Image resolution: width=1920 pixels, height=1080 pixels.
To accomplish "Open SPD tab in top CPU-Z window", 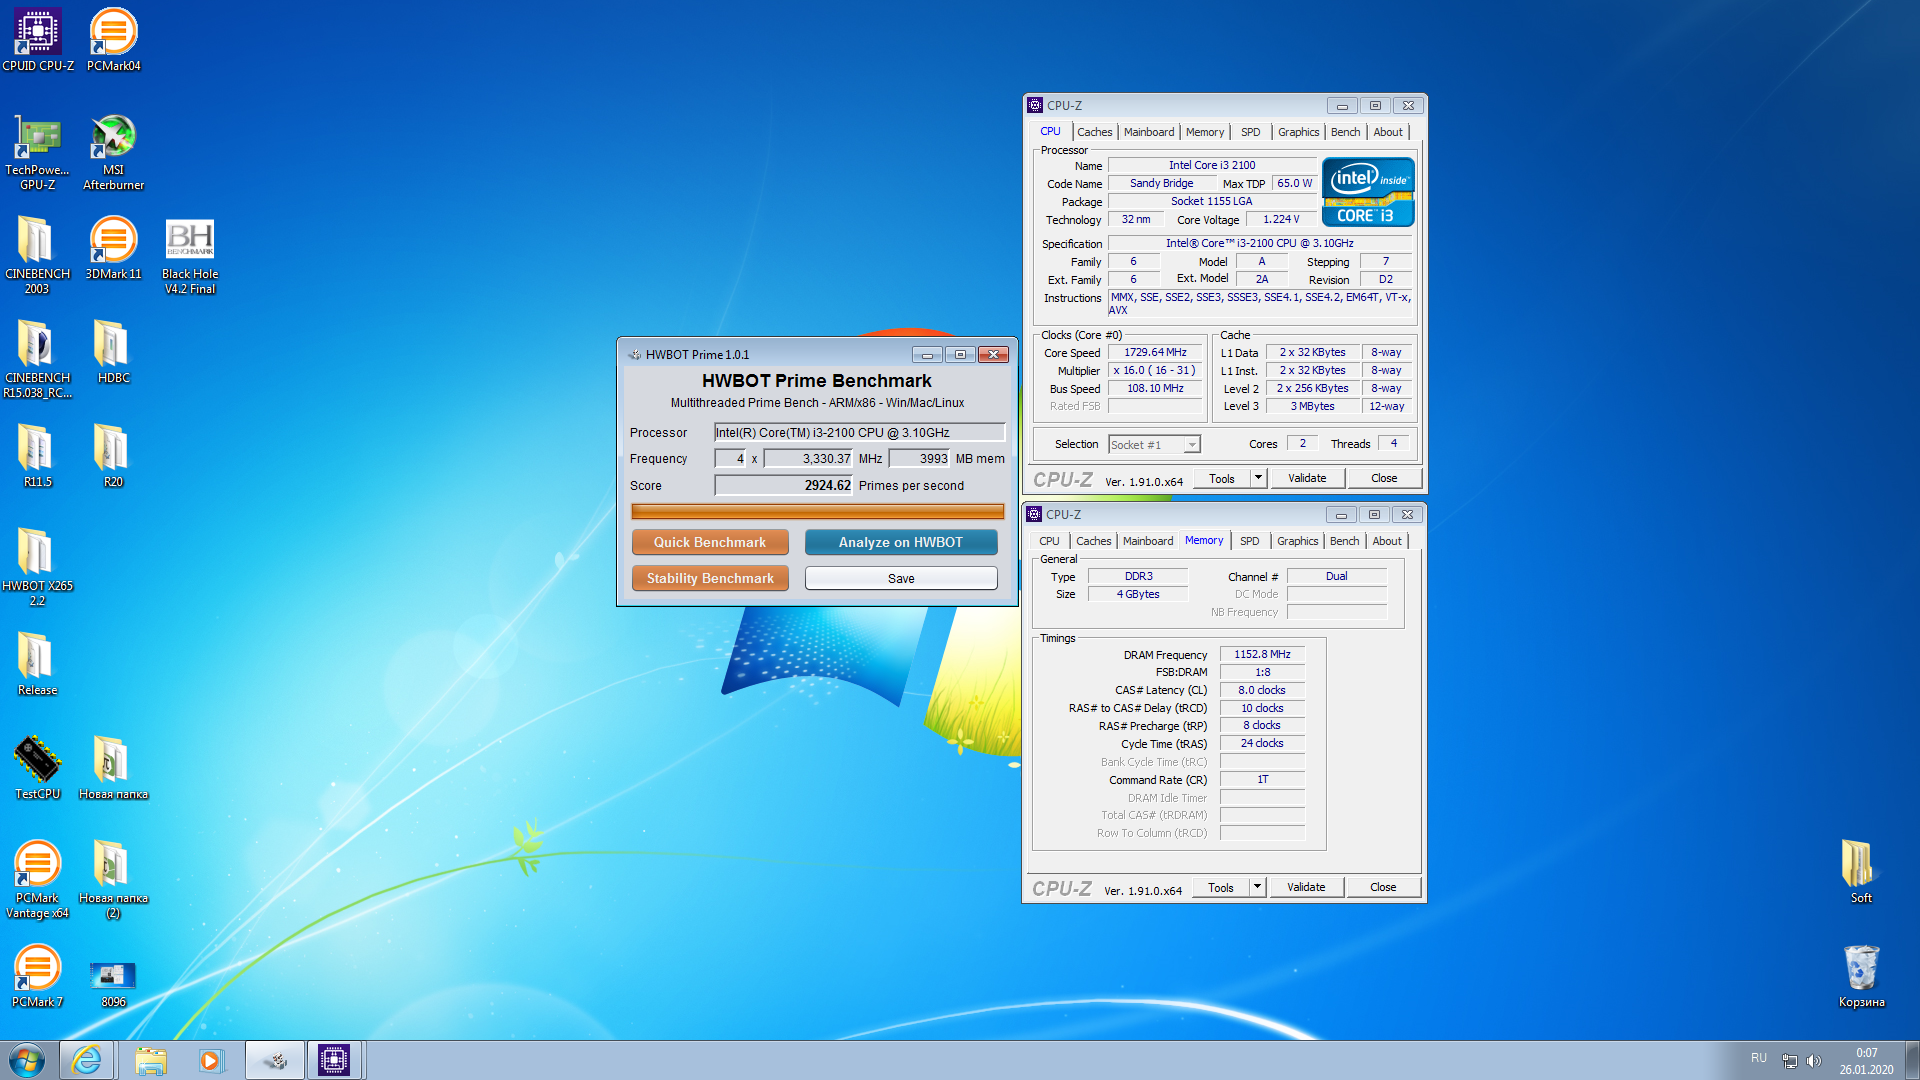I will [1250, 132].
